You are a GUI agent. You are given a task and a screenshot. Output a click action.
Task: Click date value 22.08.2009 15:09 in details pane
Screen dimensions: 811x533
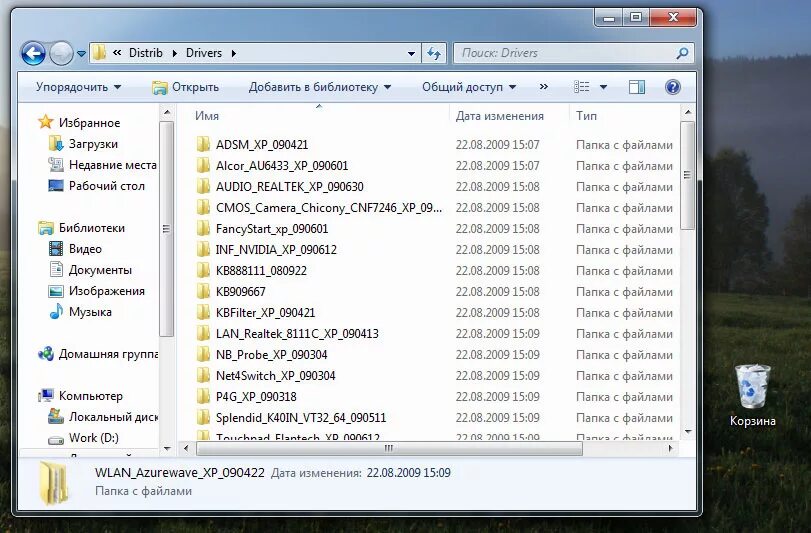click(409, 473)
